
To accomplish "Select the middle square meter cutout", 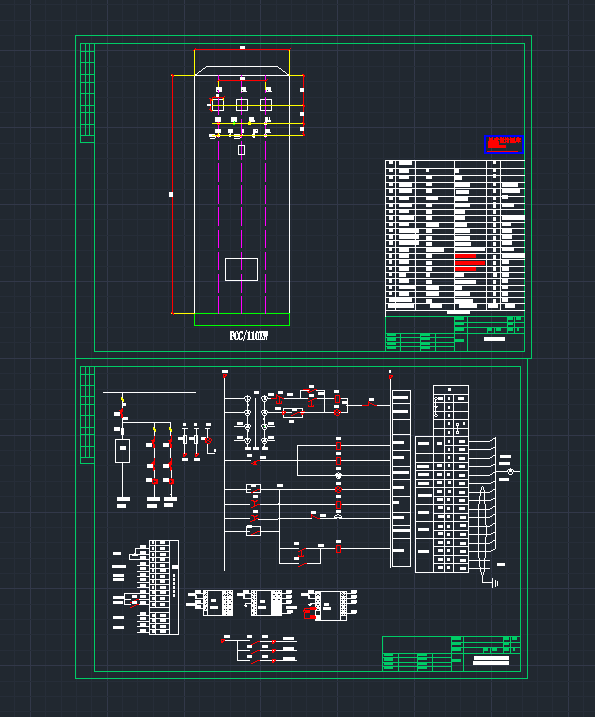I will tap(242, 105).
